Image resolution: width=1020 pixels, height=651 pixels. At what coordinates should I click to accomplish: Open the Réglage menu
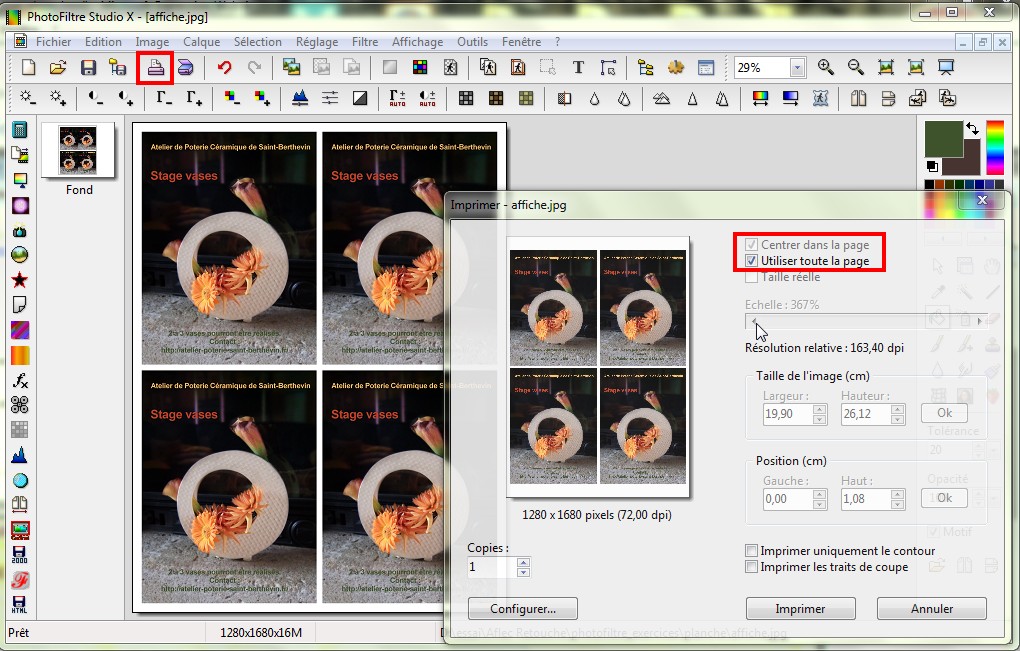coord(317,42)
